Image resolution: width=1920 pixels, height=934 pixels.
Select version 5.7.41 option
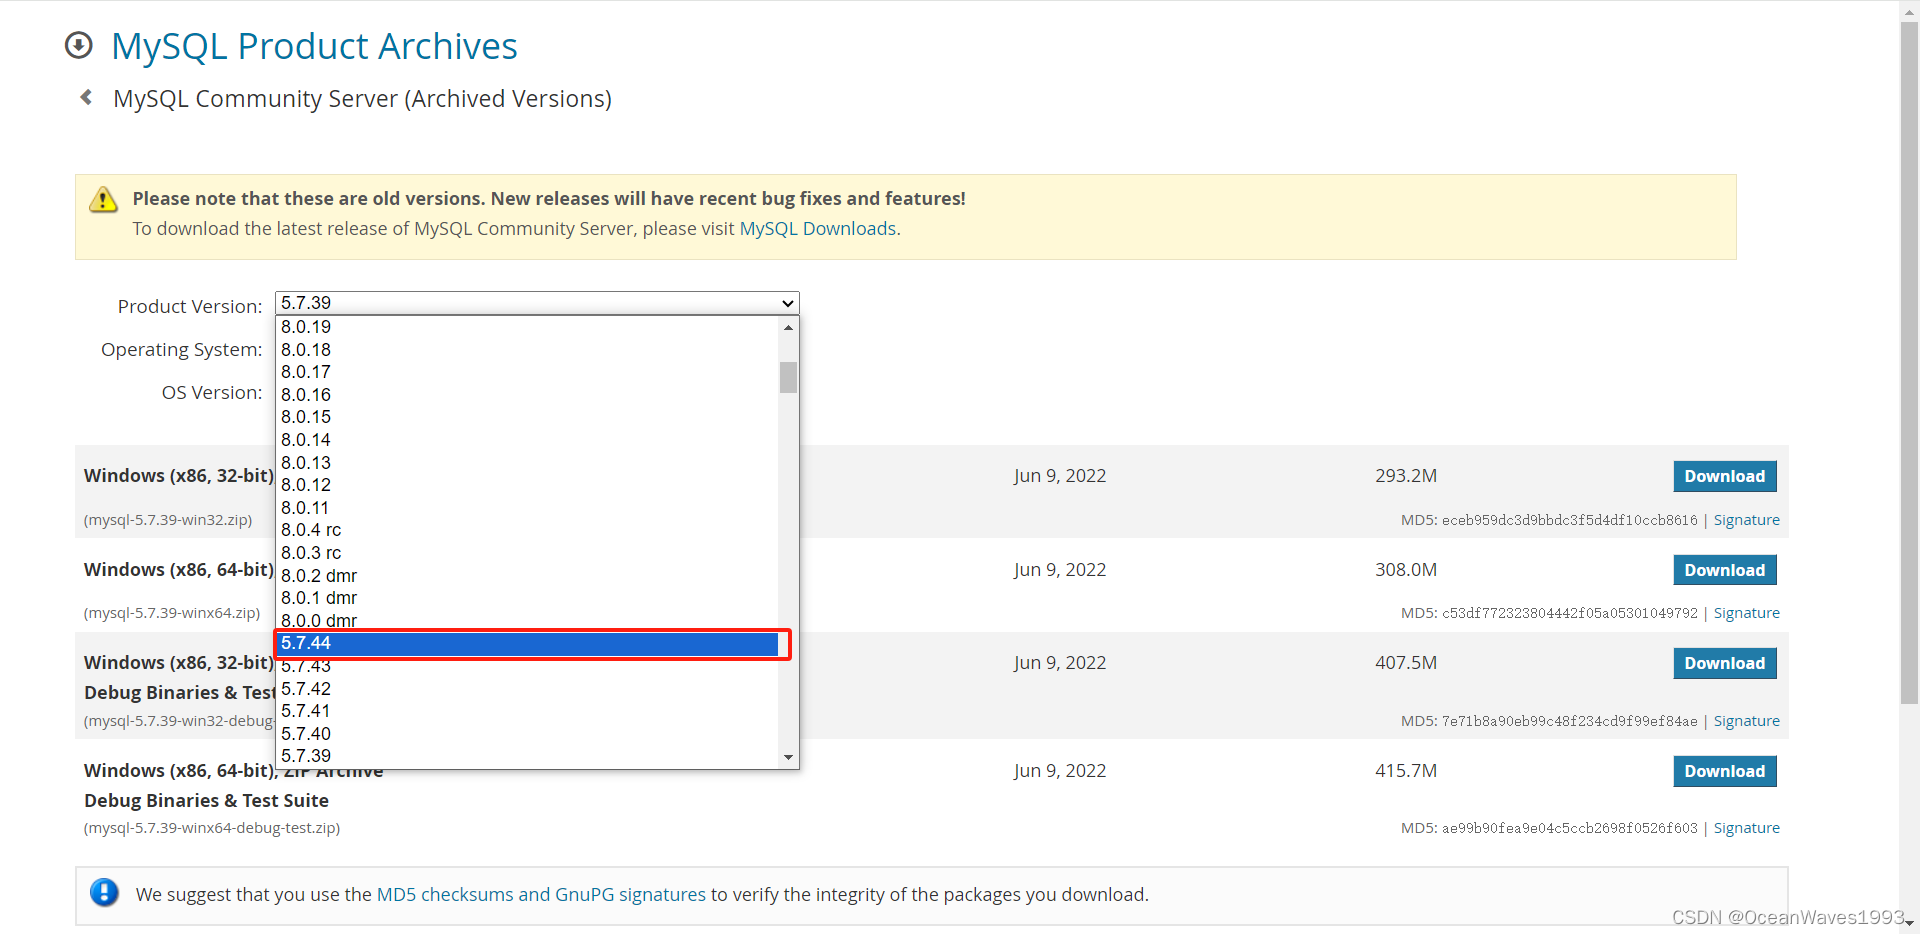coord(527,711)
